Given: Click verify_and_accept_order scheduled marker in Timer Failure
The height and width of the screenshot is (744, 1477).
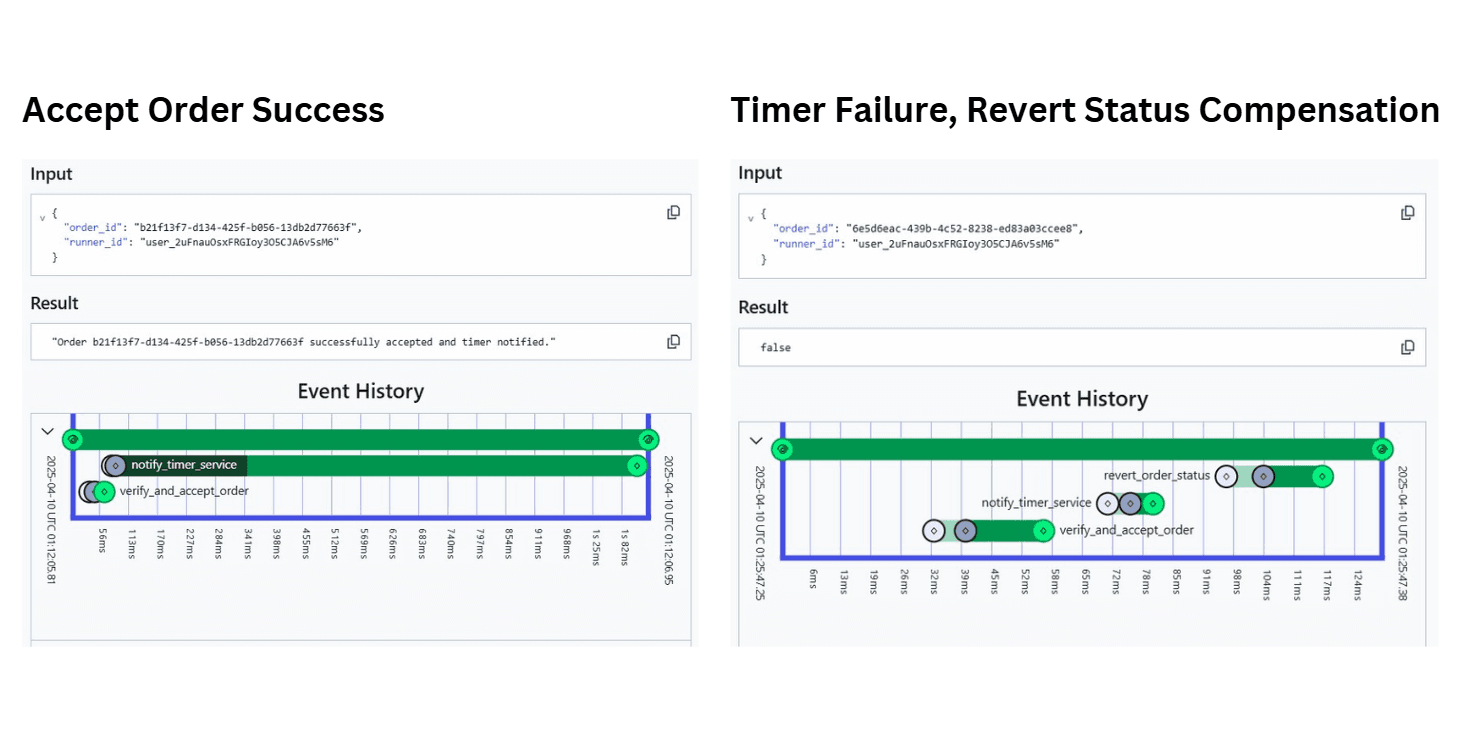Looking at the screenshot, I should point(933,530).
